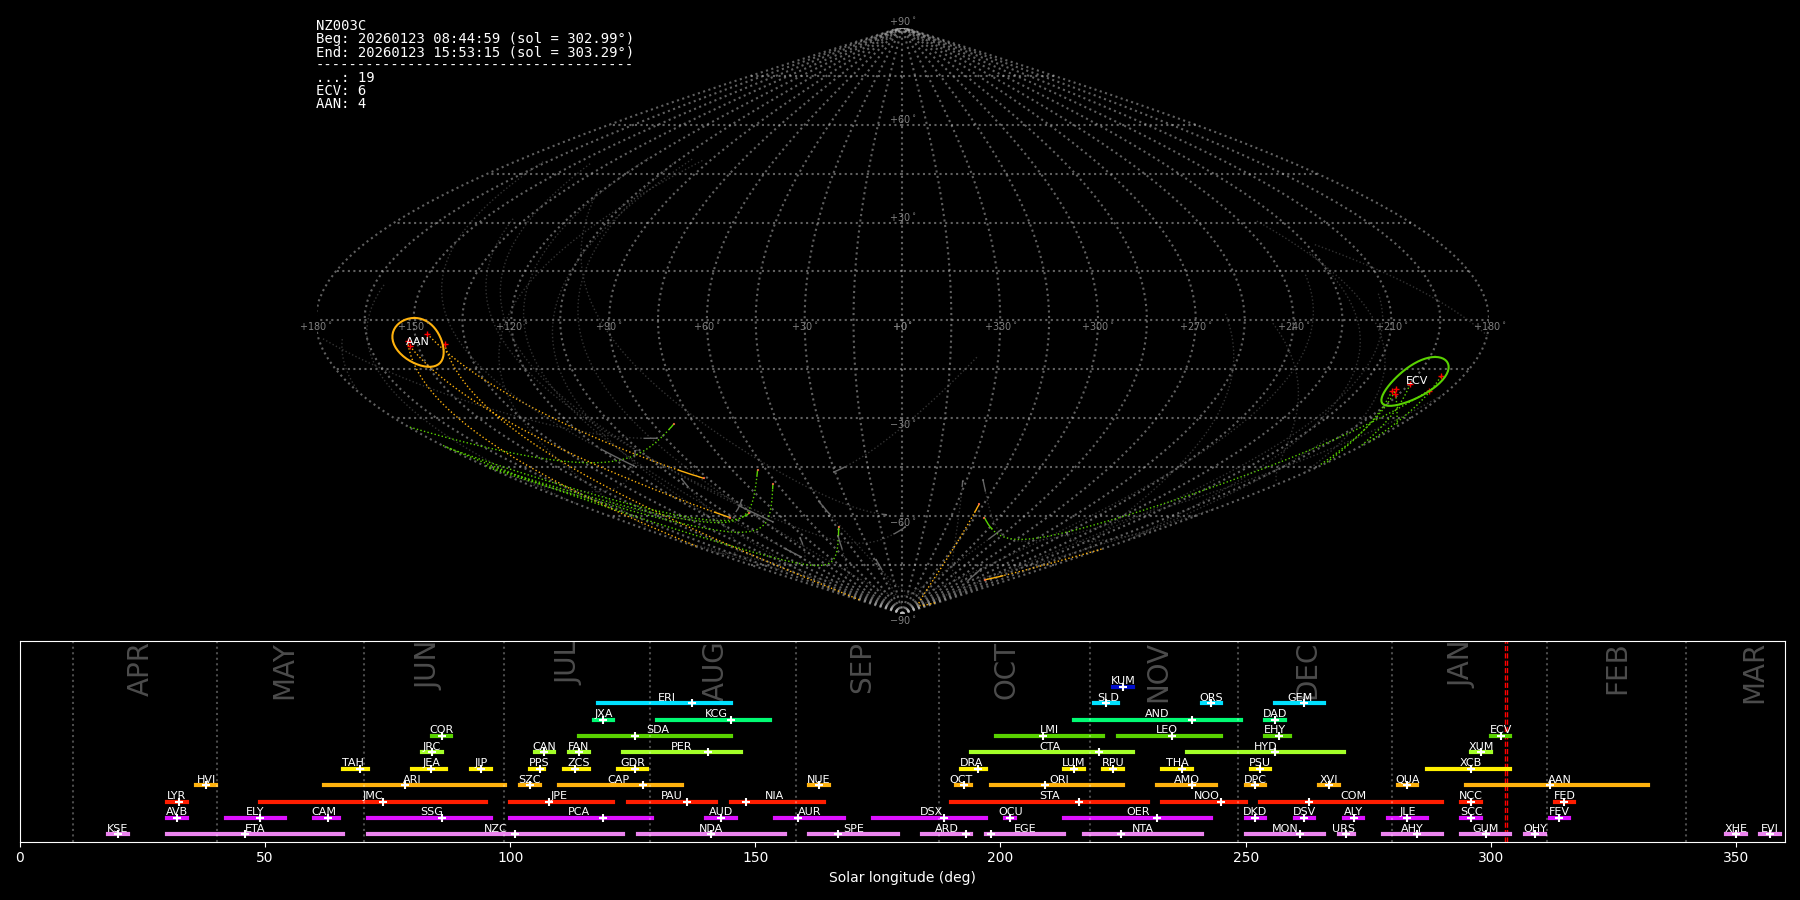Click the ETA shower label
The width and height of the screenshot is (1800, 900).
255,829
